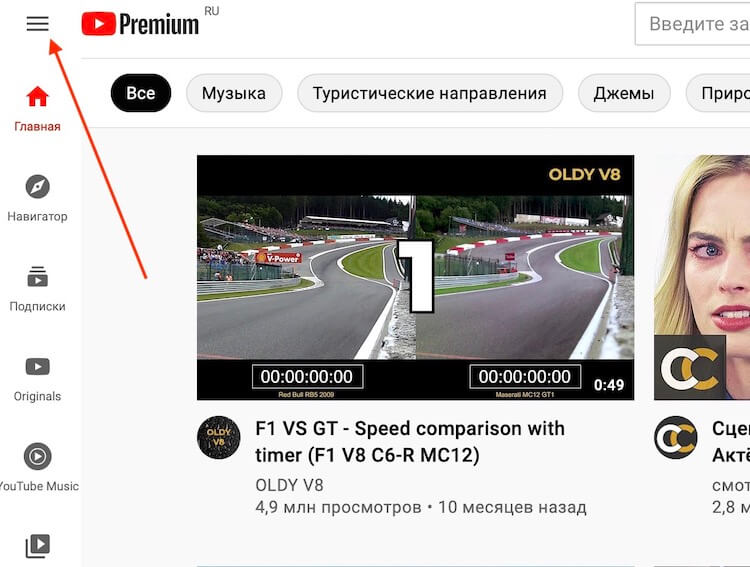Select Туристические направления filter chip
Screen dimensions: 750x567
[x=430, y=93]
